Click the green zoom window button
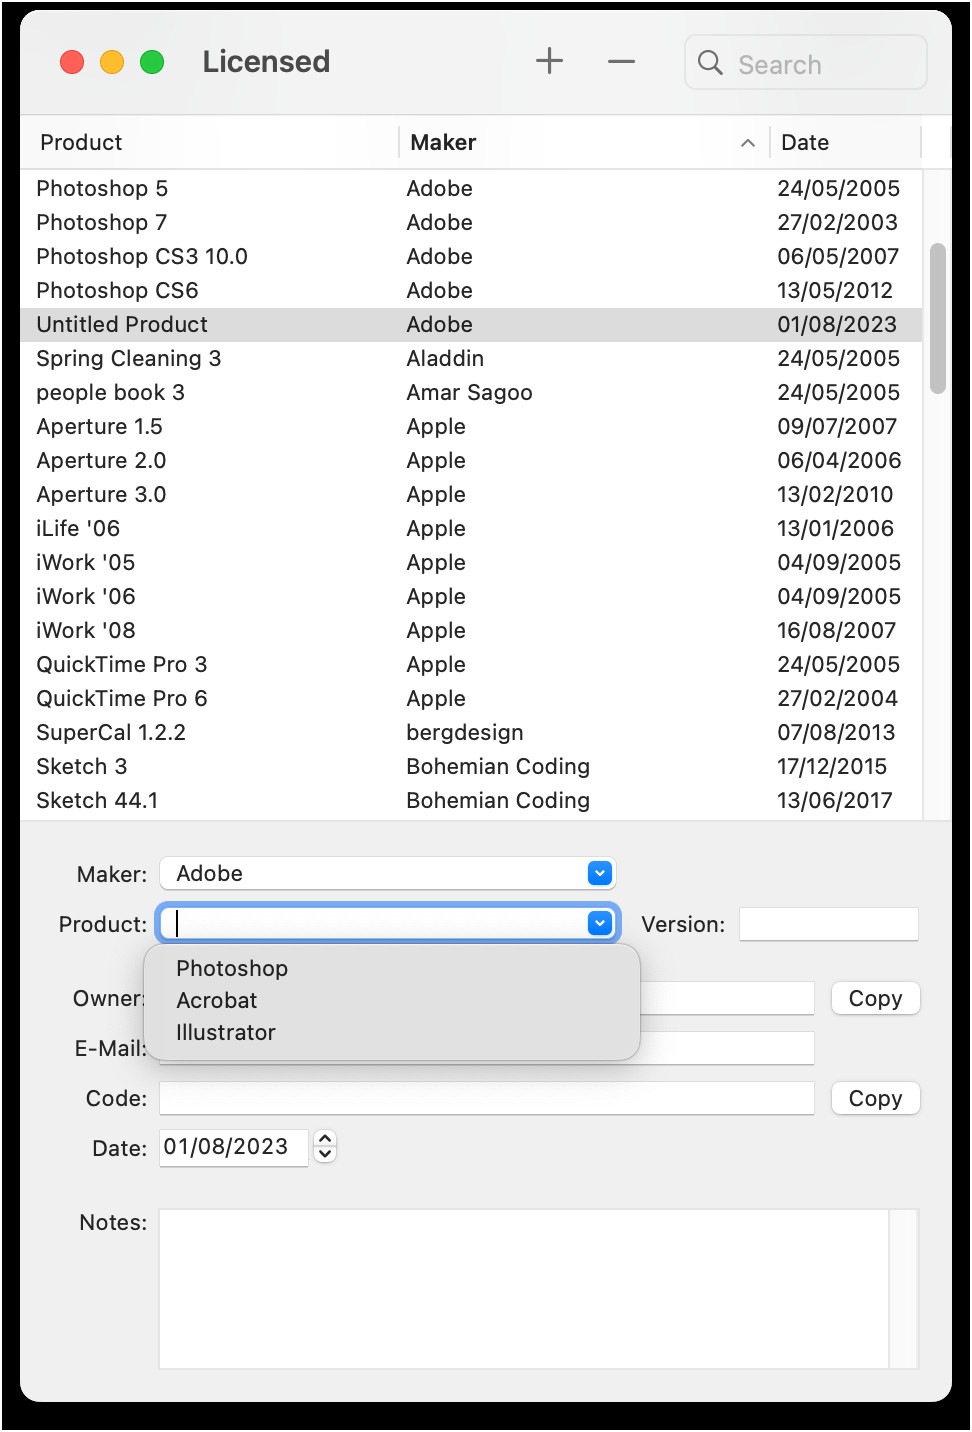The image size is (972, 1432). click(x=152, y=62)
